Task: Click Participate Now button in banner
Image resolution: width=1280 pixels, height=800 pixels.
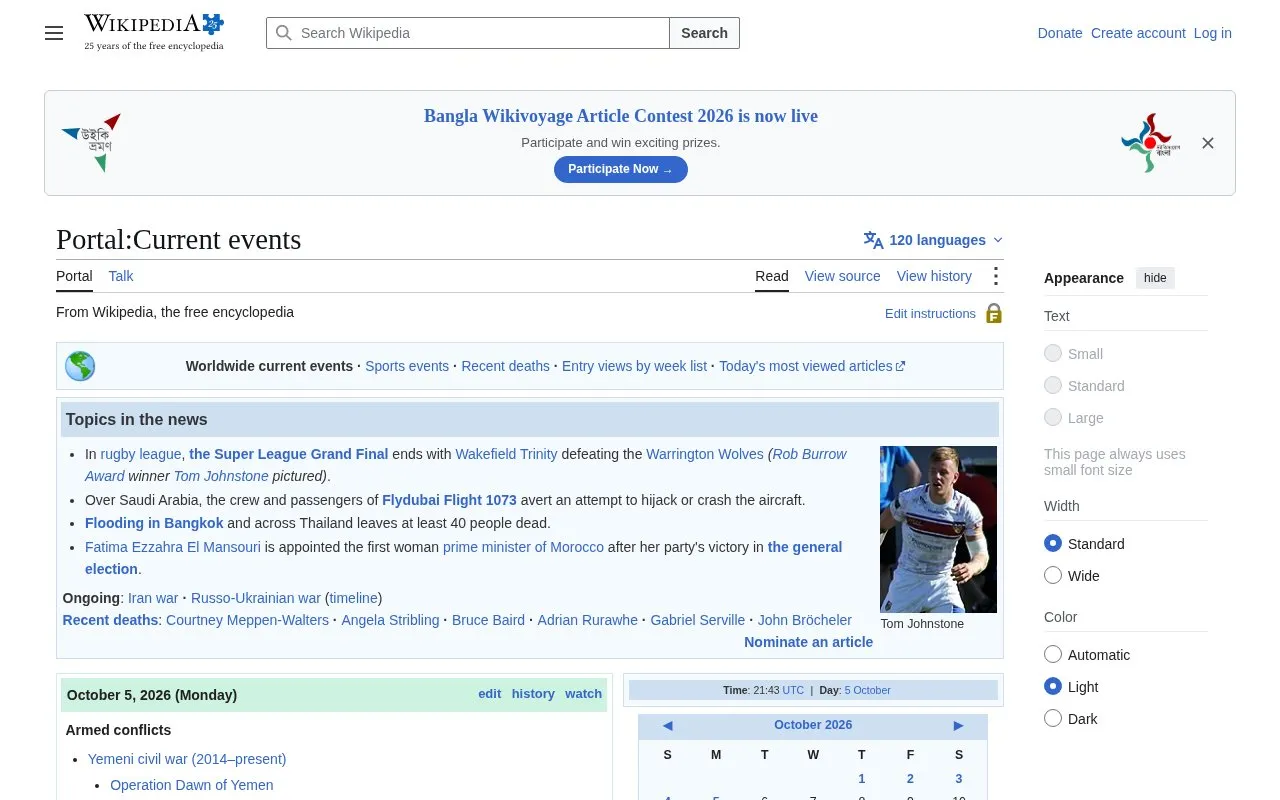Action: tap(621, 169)
